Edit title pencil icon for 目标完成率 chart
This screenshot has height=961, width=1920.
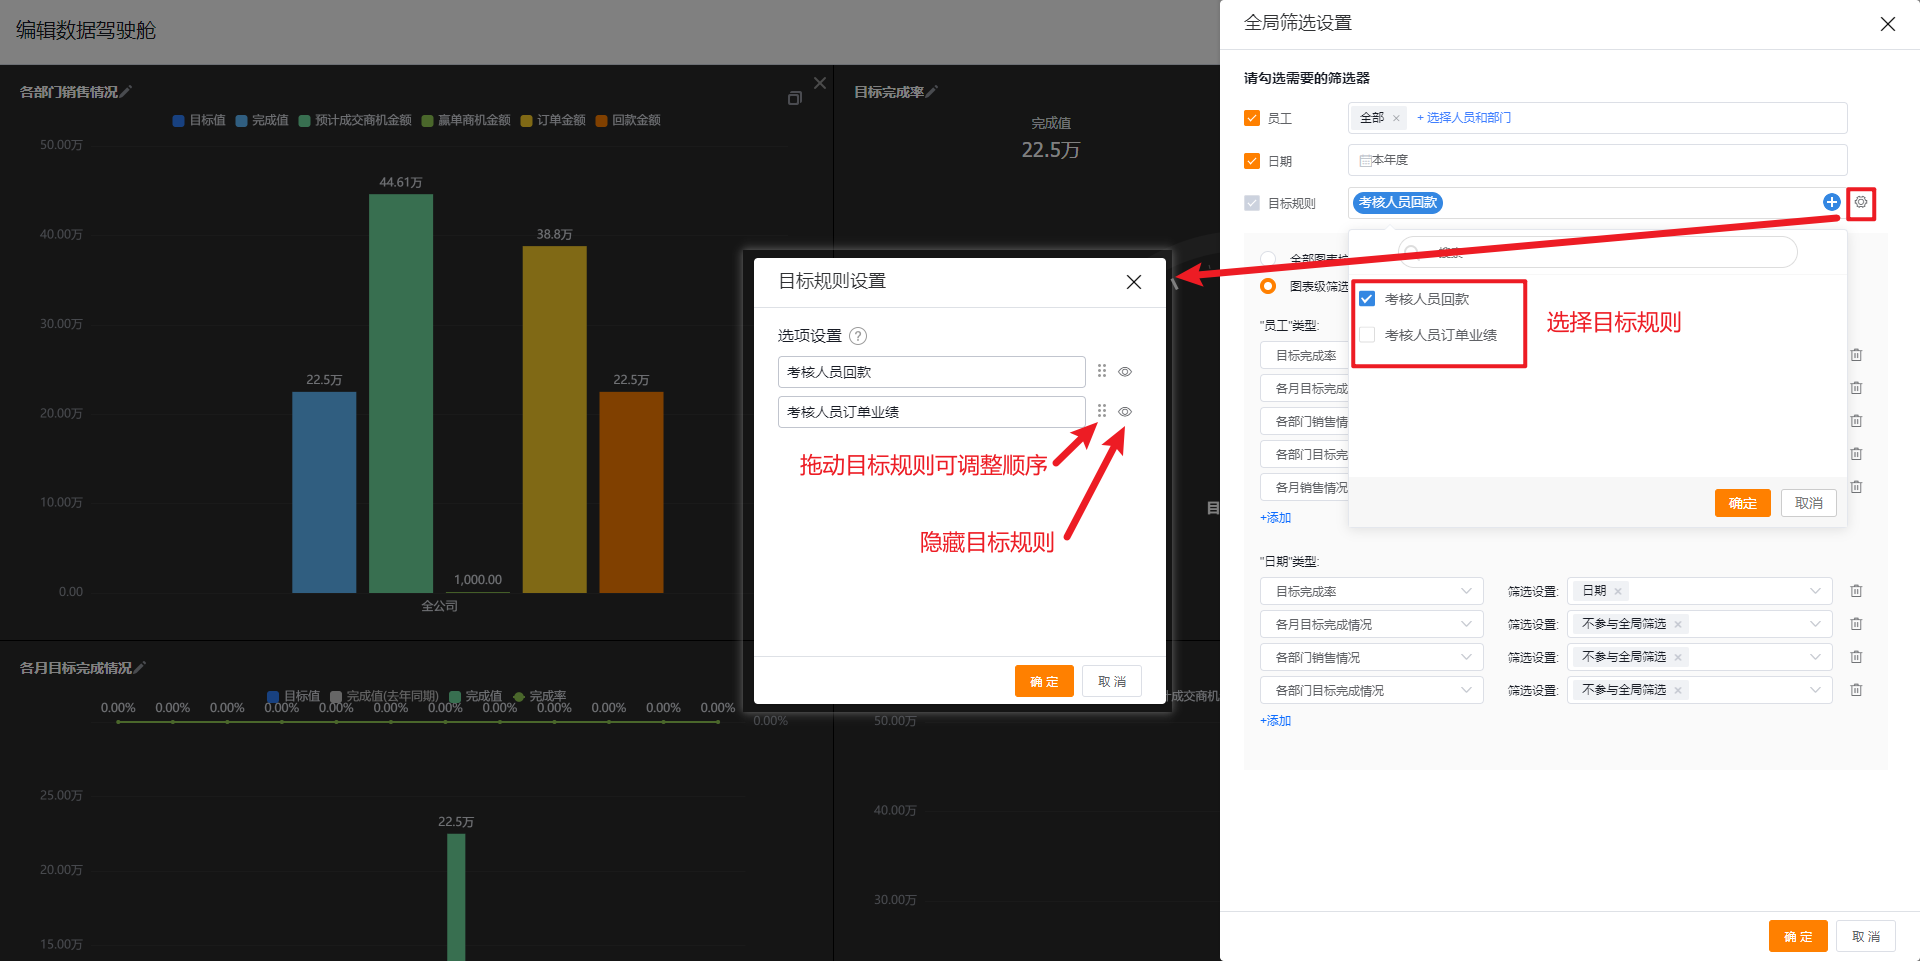coord(932,92)
